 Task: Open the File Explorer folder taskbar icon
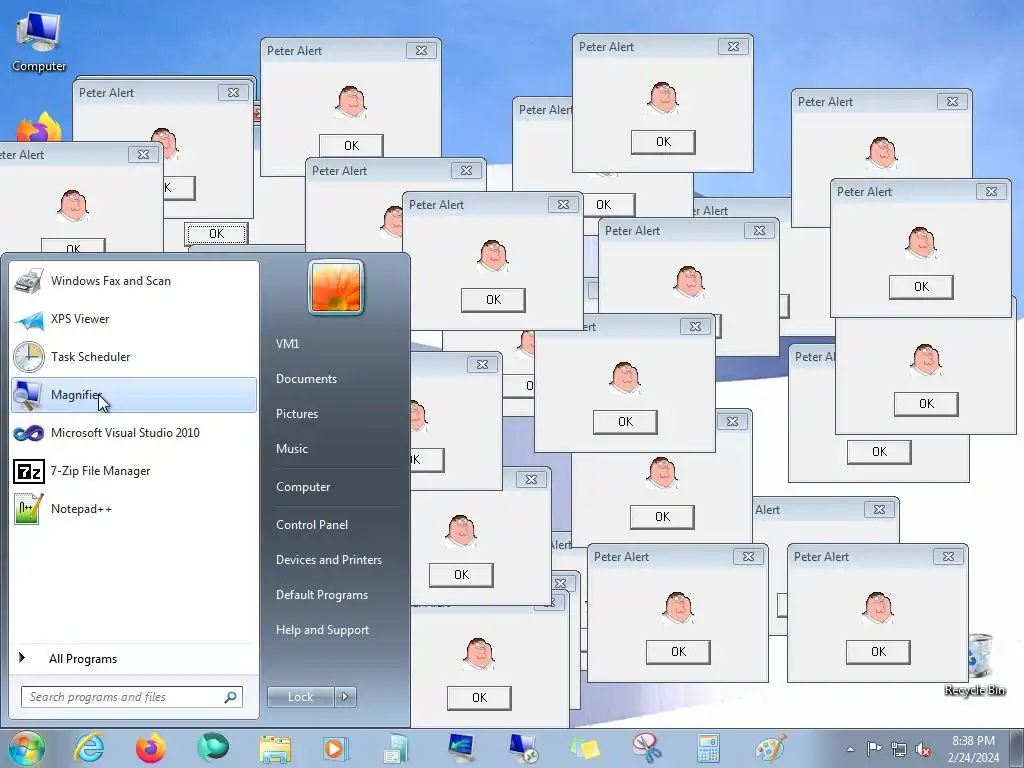coord(275,748)
